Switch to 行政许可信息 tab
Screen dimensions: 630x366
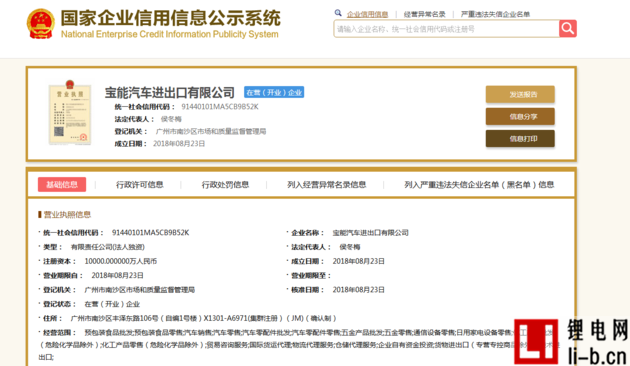click(x=139, y=184)
